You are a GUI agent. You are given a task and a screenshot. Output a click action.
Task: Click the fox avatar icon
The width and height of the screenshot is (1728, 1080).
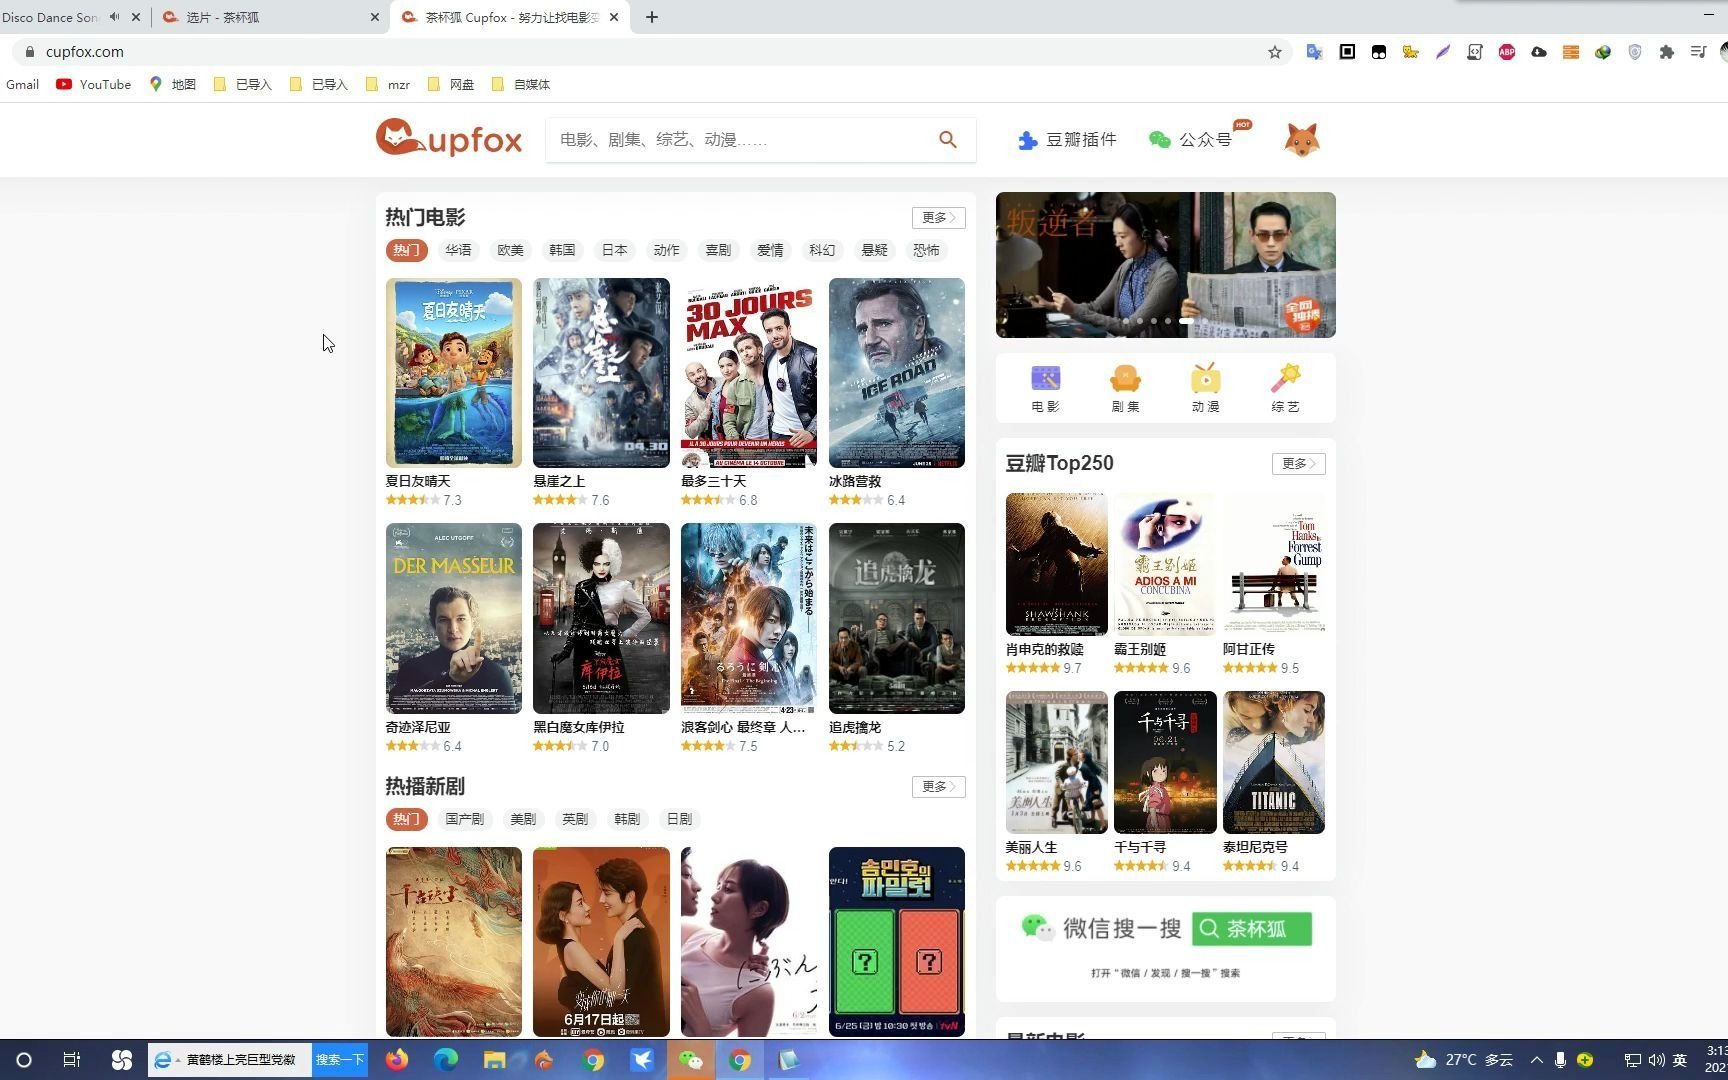tap(1302, 139)
